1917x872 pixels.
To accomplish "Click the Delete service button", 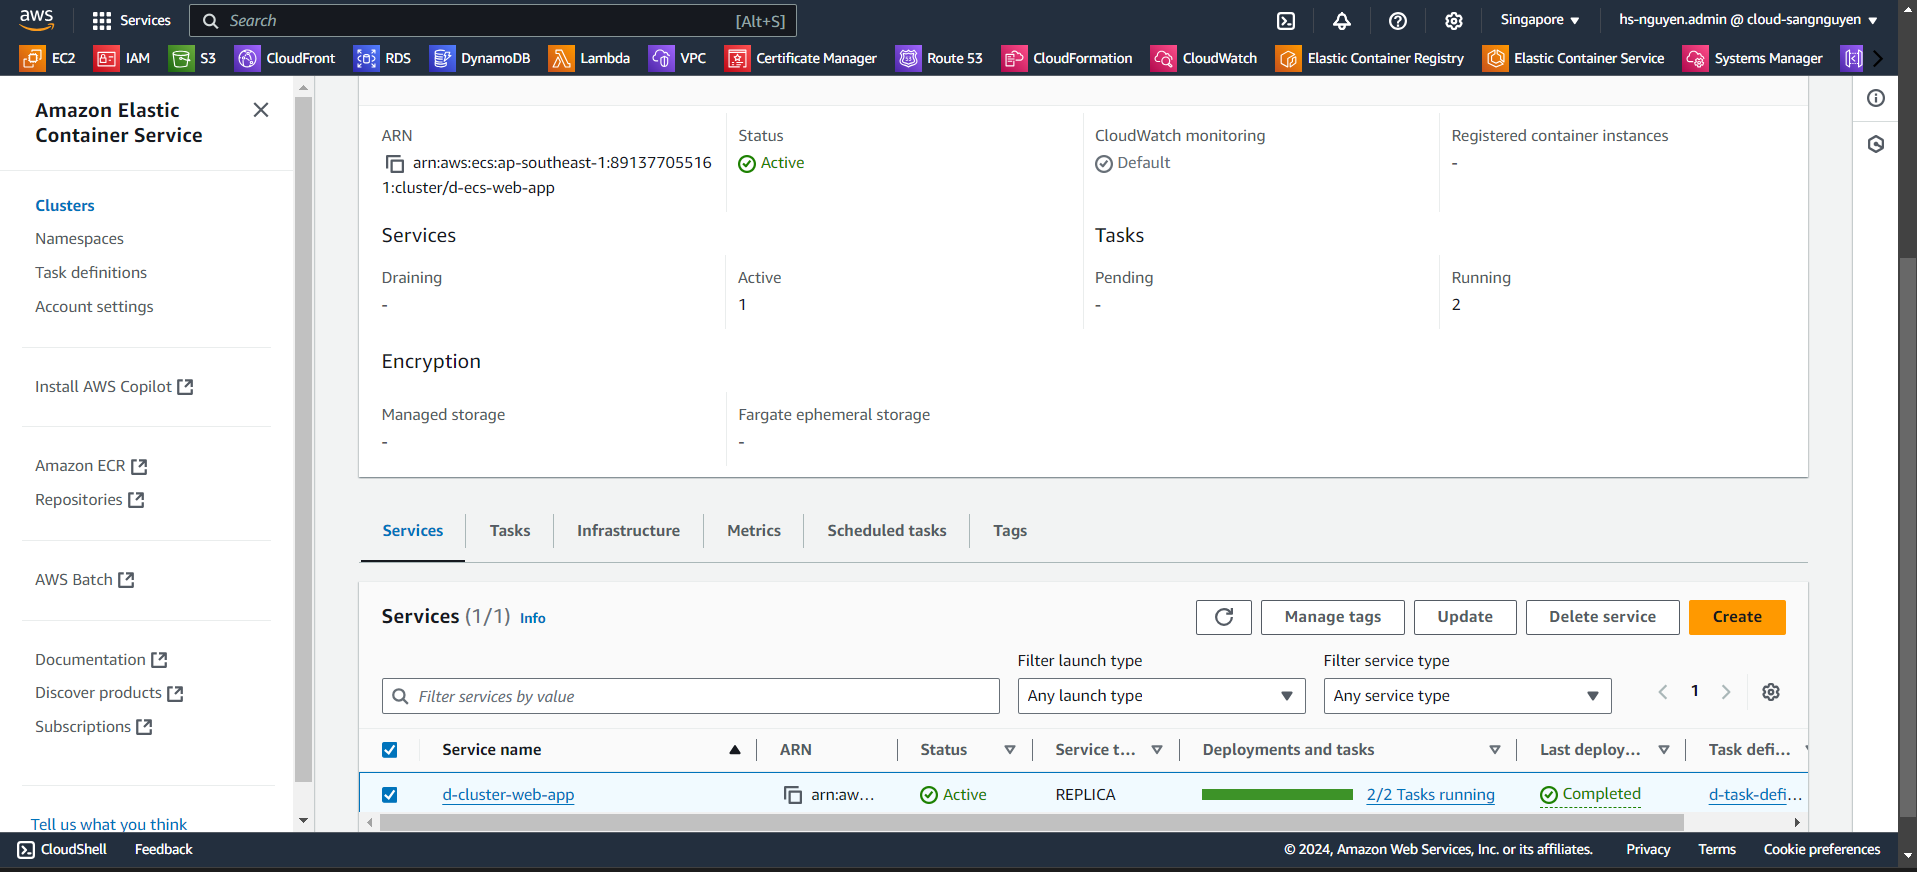I will point(1603,617).
